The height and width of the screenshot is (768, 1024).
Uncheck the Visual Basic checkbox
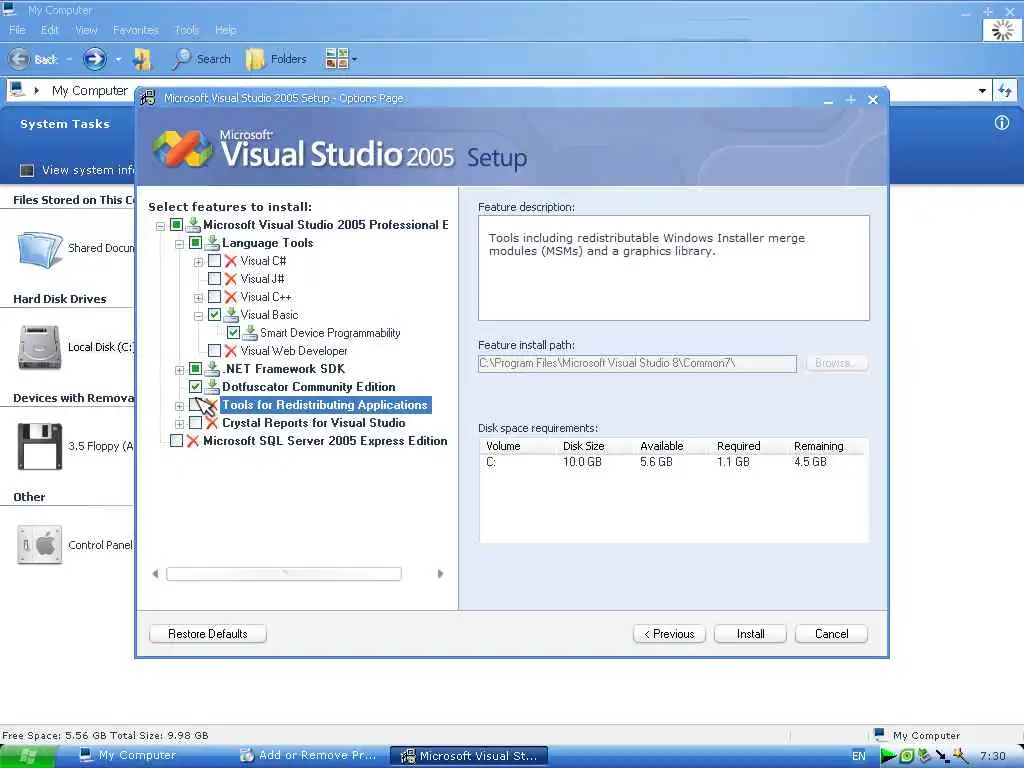[x=214, y=315]
